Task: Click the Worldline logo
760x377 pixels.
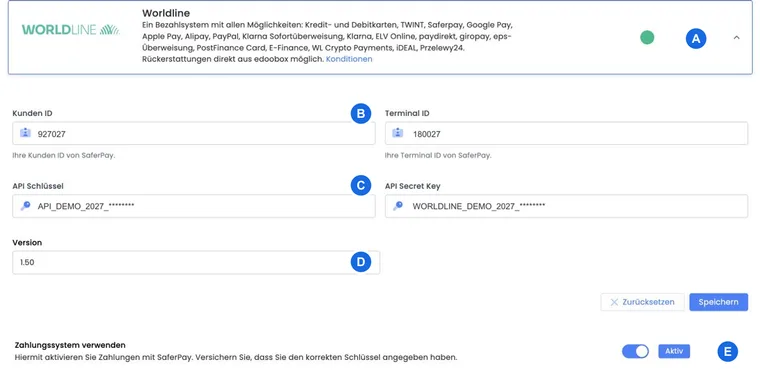Action: click(x=71, y=30)
